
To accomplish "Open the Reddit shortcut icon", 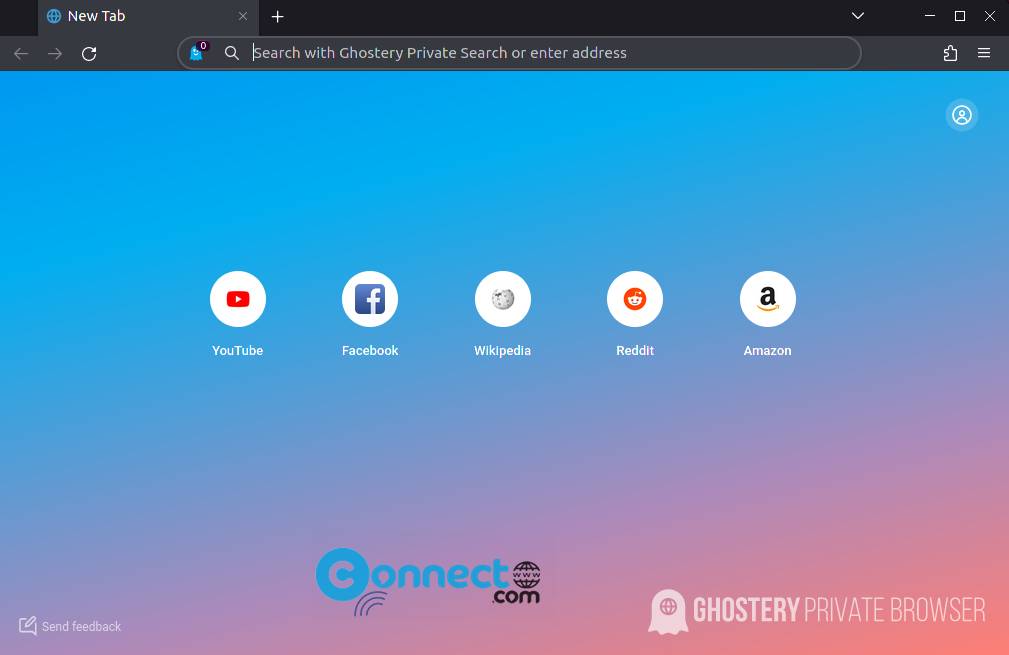I will (x=635, y=299).
